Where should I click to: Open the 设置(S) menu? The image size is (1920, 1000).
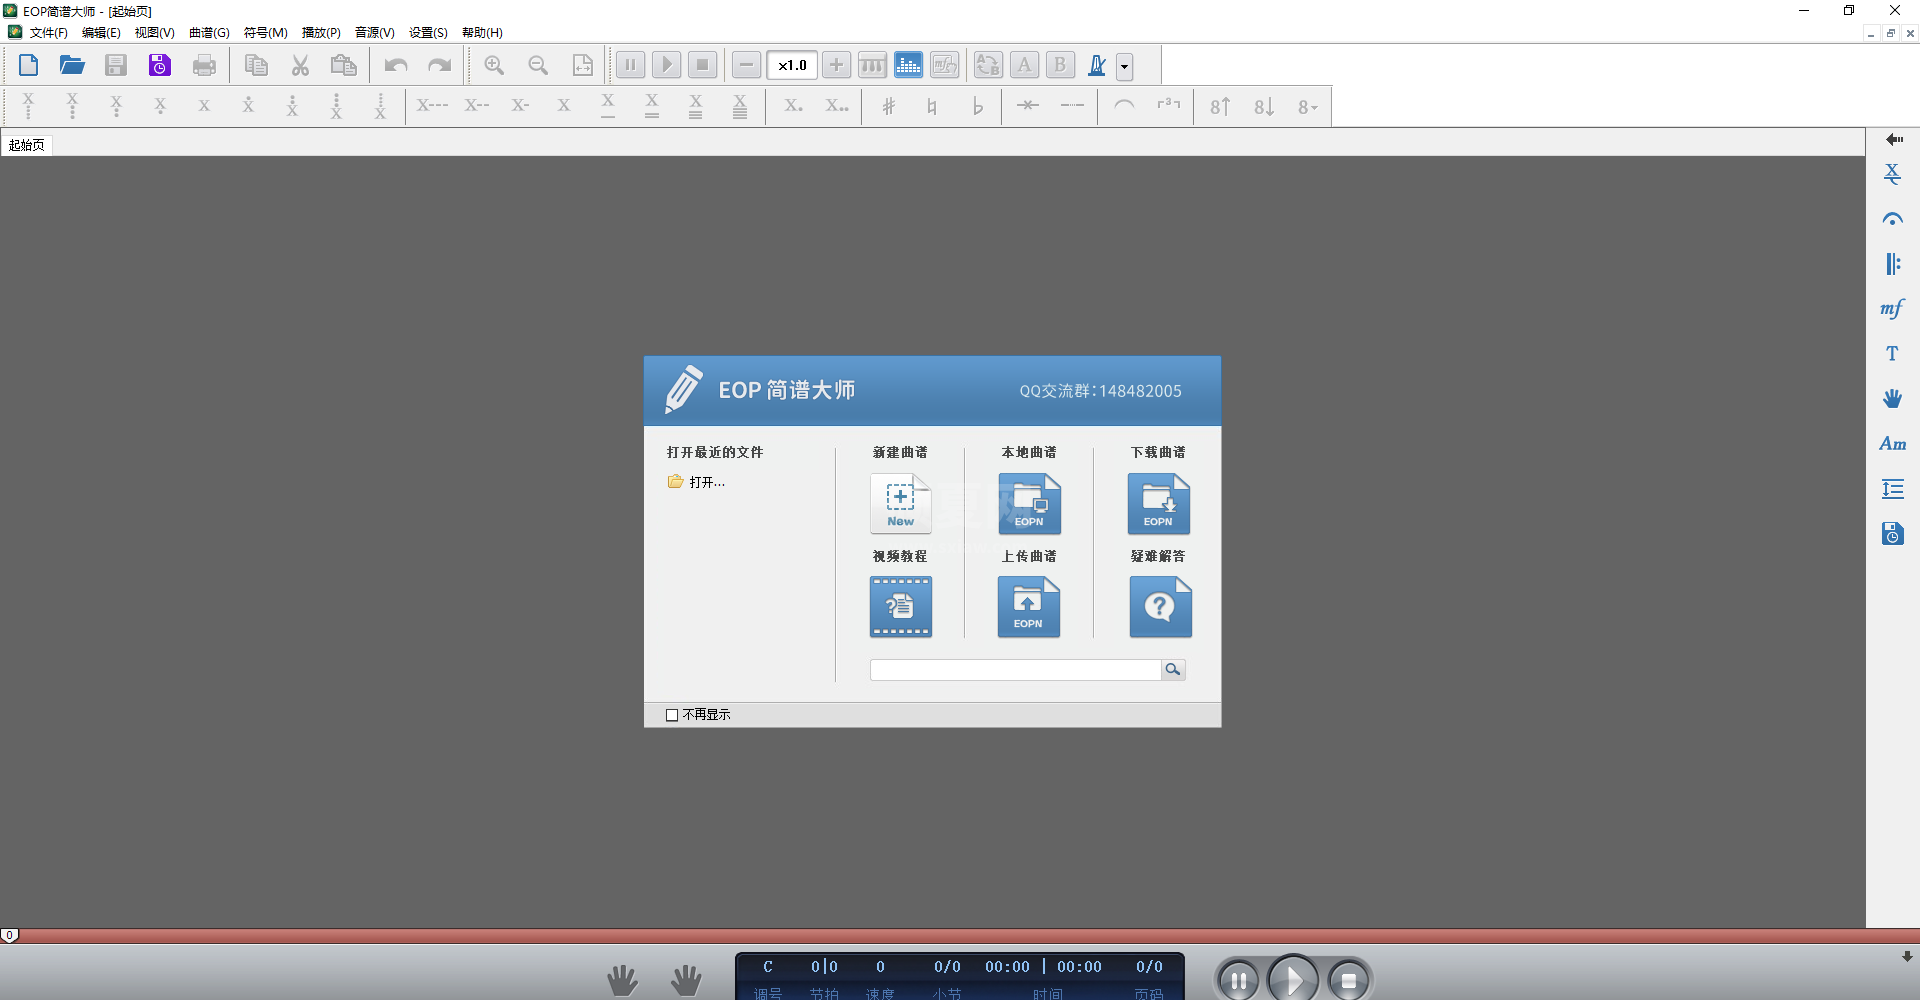coord(428,33)
